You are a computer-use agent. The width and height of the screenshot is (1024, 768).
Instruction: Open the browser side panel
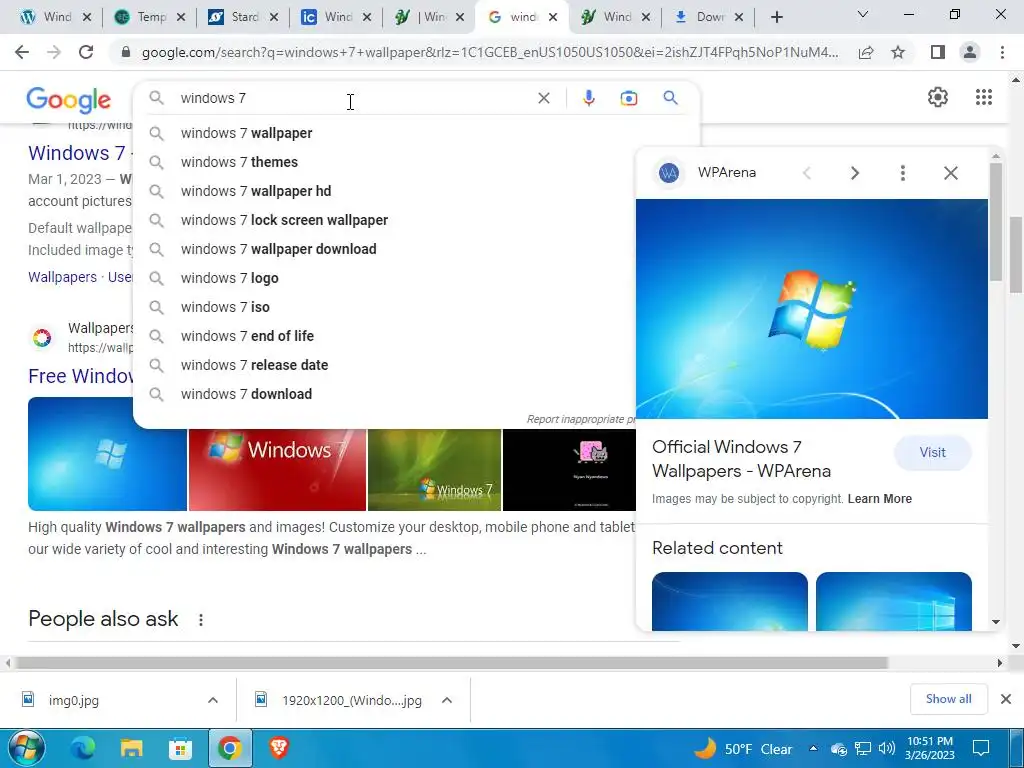point(938,52)
